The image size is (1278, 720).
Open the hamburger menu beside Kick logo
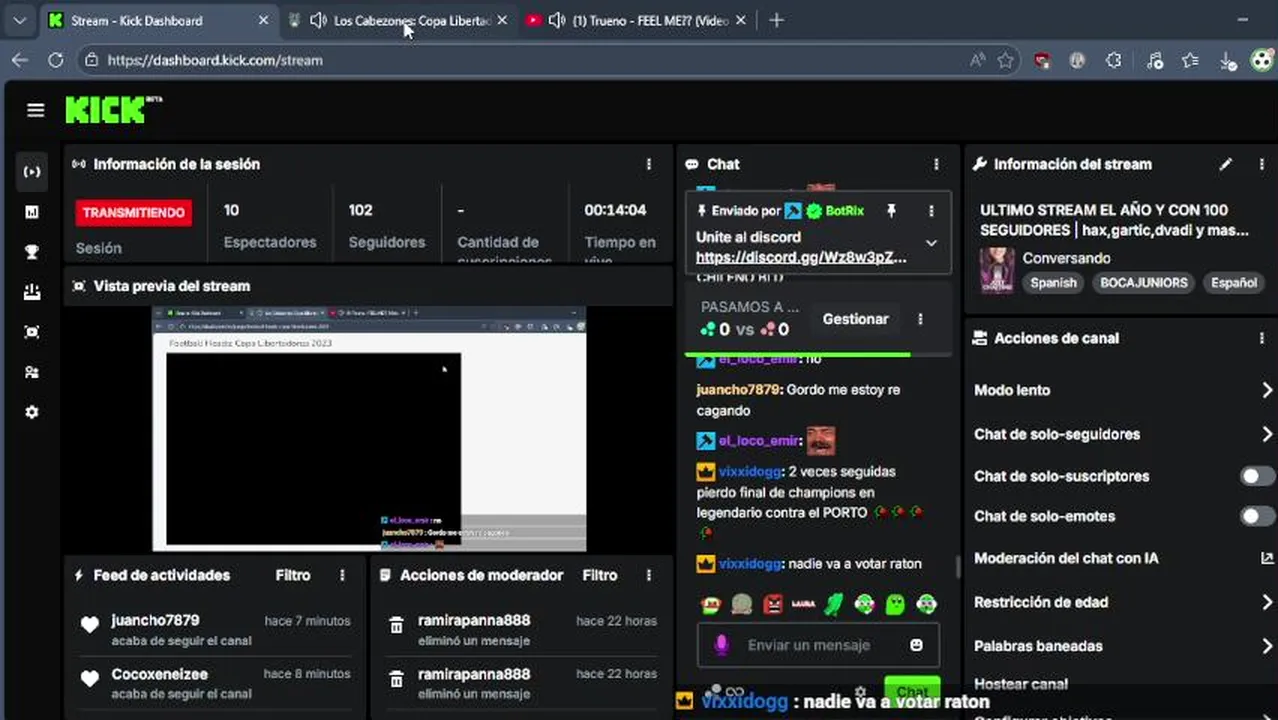point(36,110)
